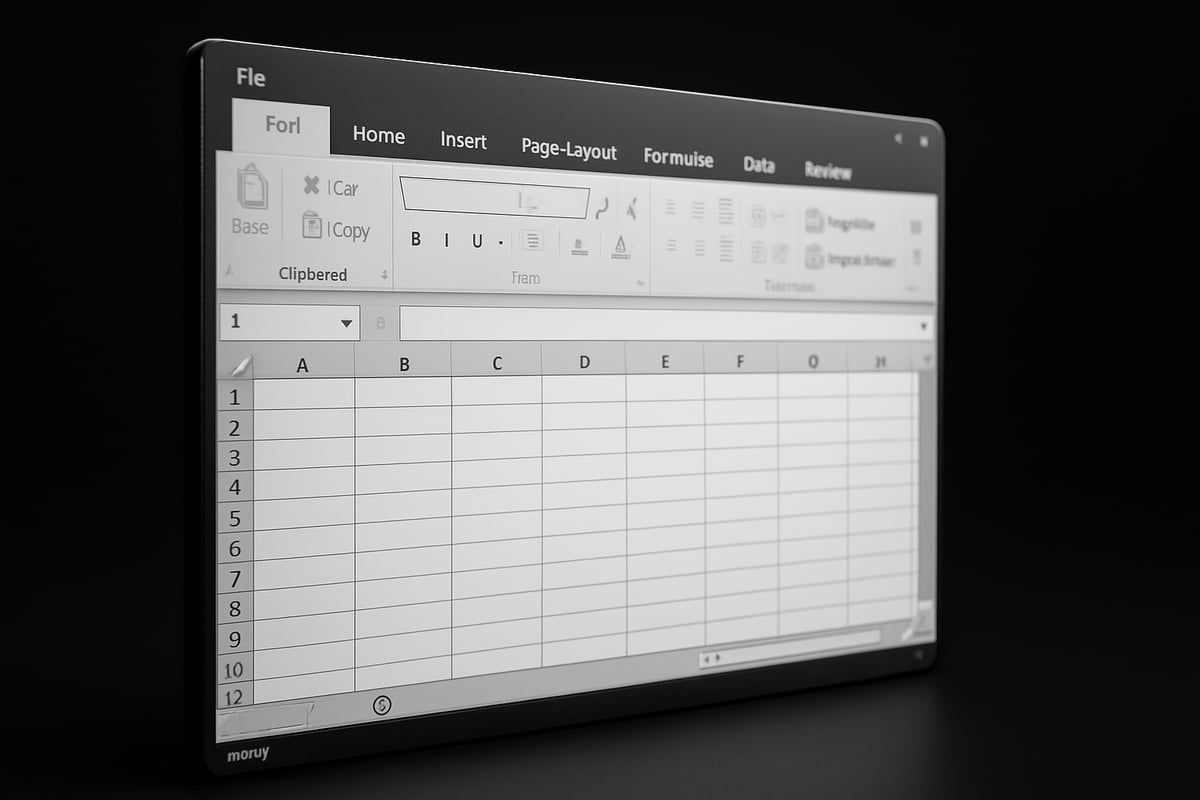Switch to the Page-Layout ribbon tab
The width and height of the screenshot is (1200, 800).
(568, 151)
